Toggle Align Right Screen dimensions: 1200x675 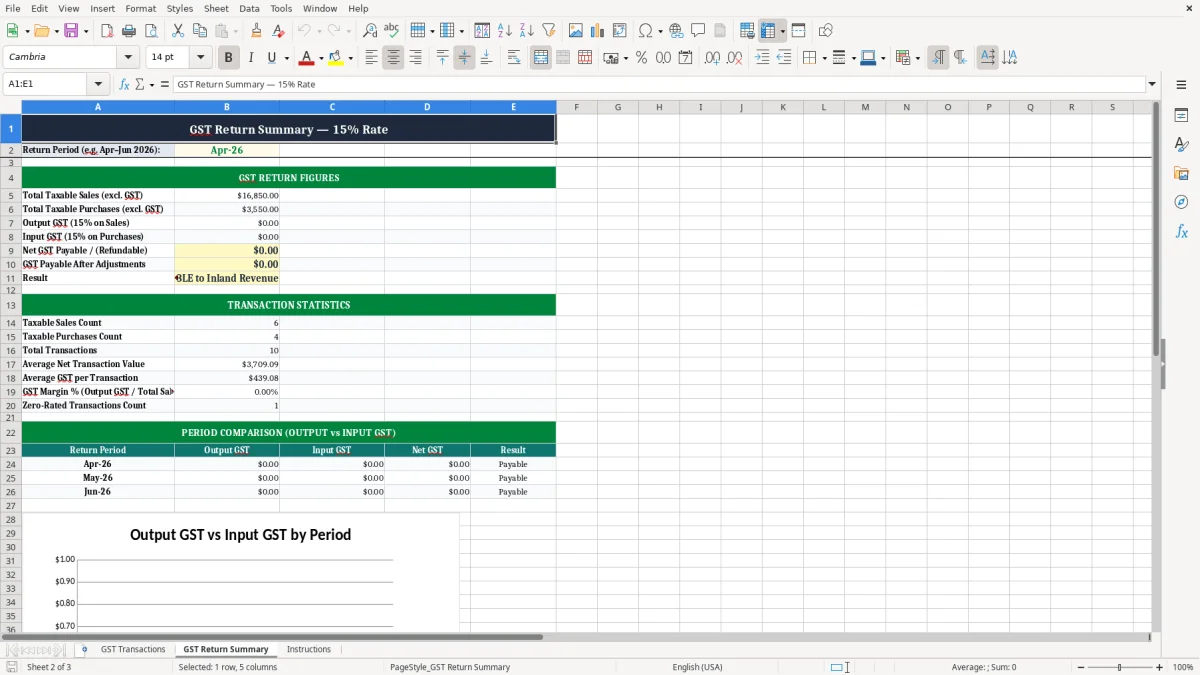[x=415, y=58]
